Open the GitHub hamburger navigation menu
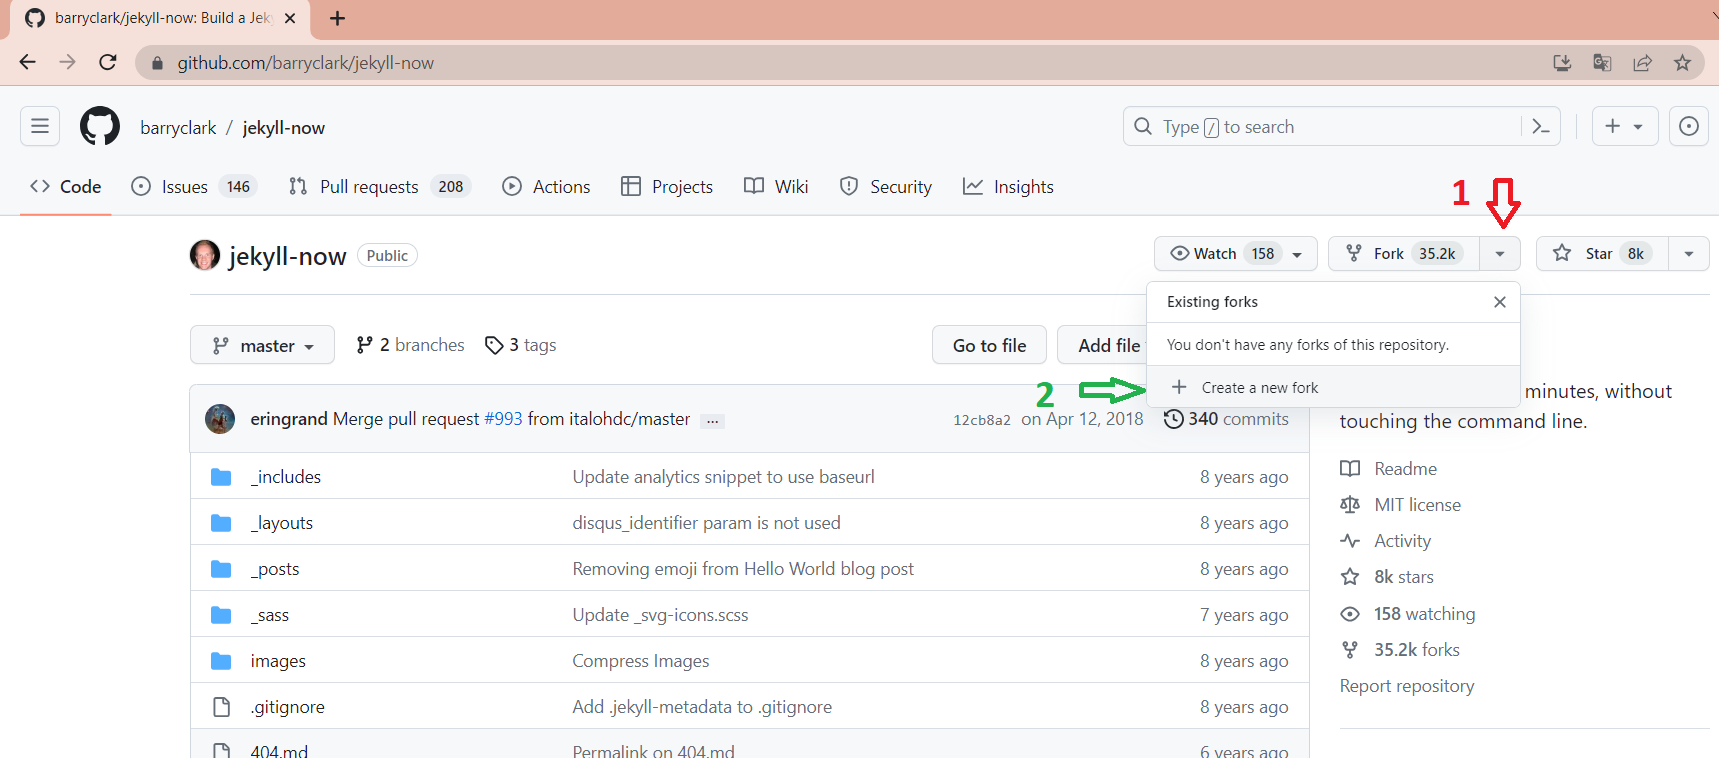 (x=40, y=127)
